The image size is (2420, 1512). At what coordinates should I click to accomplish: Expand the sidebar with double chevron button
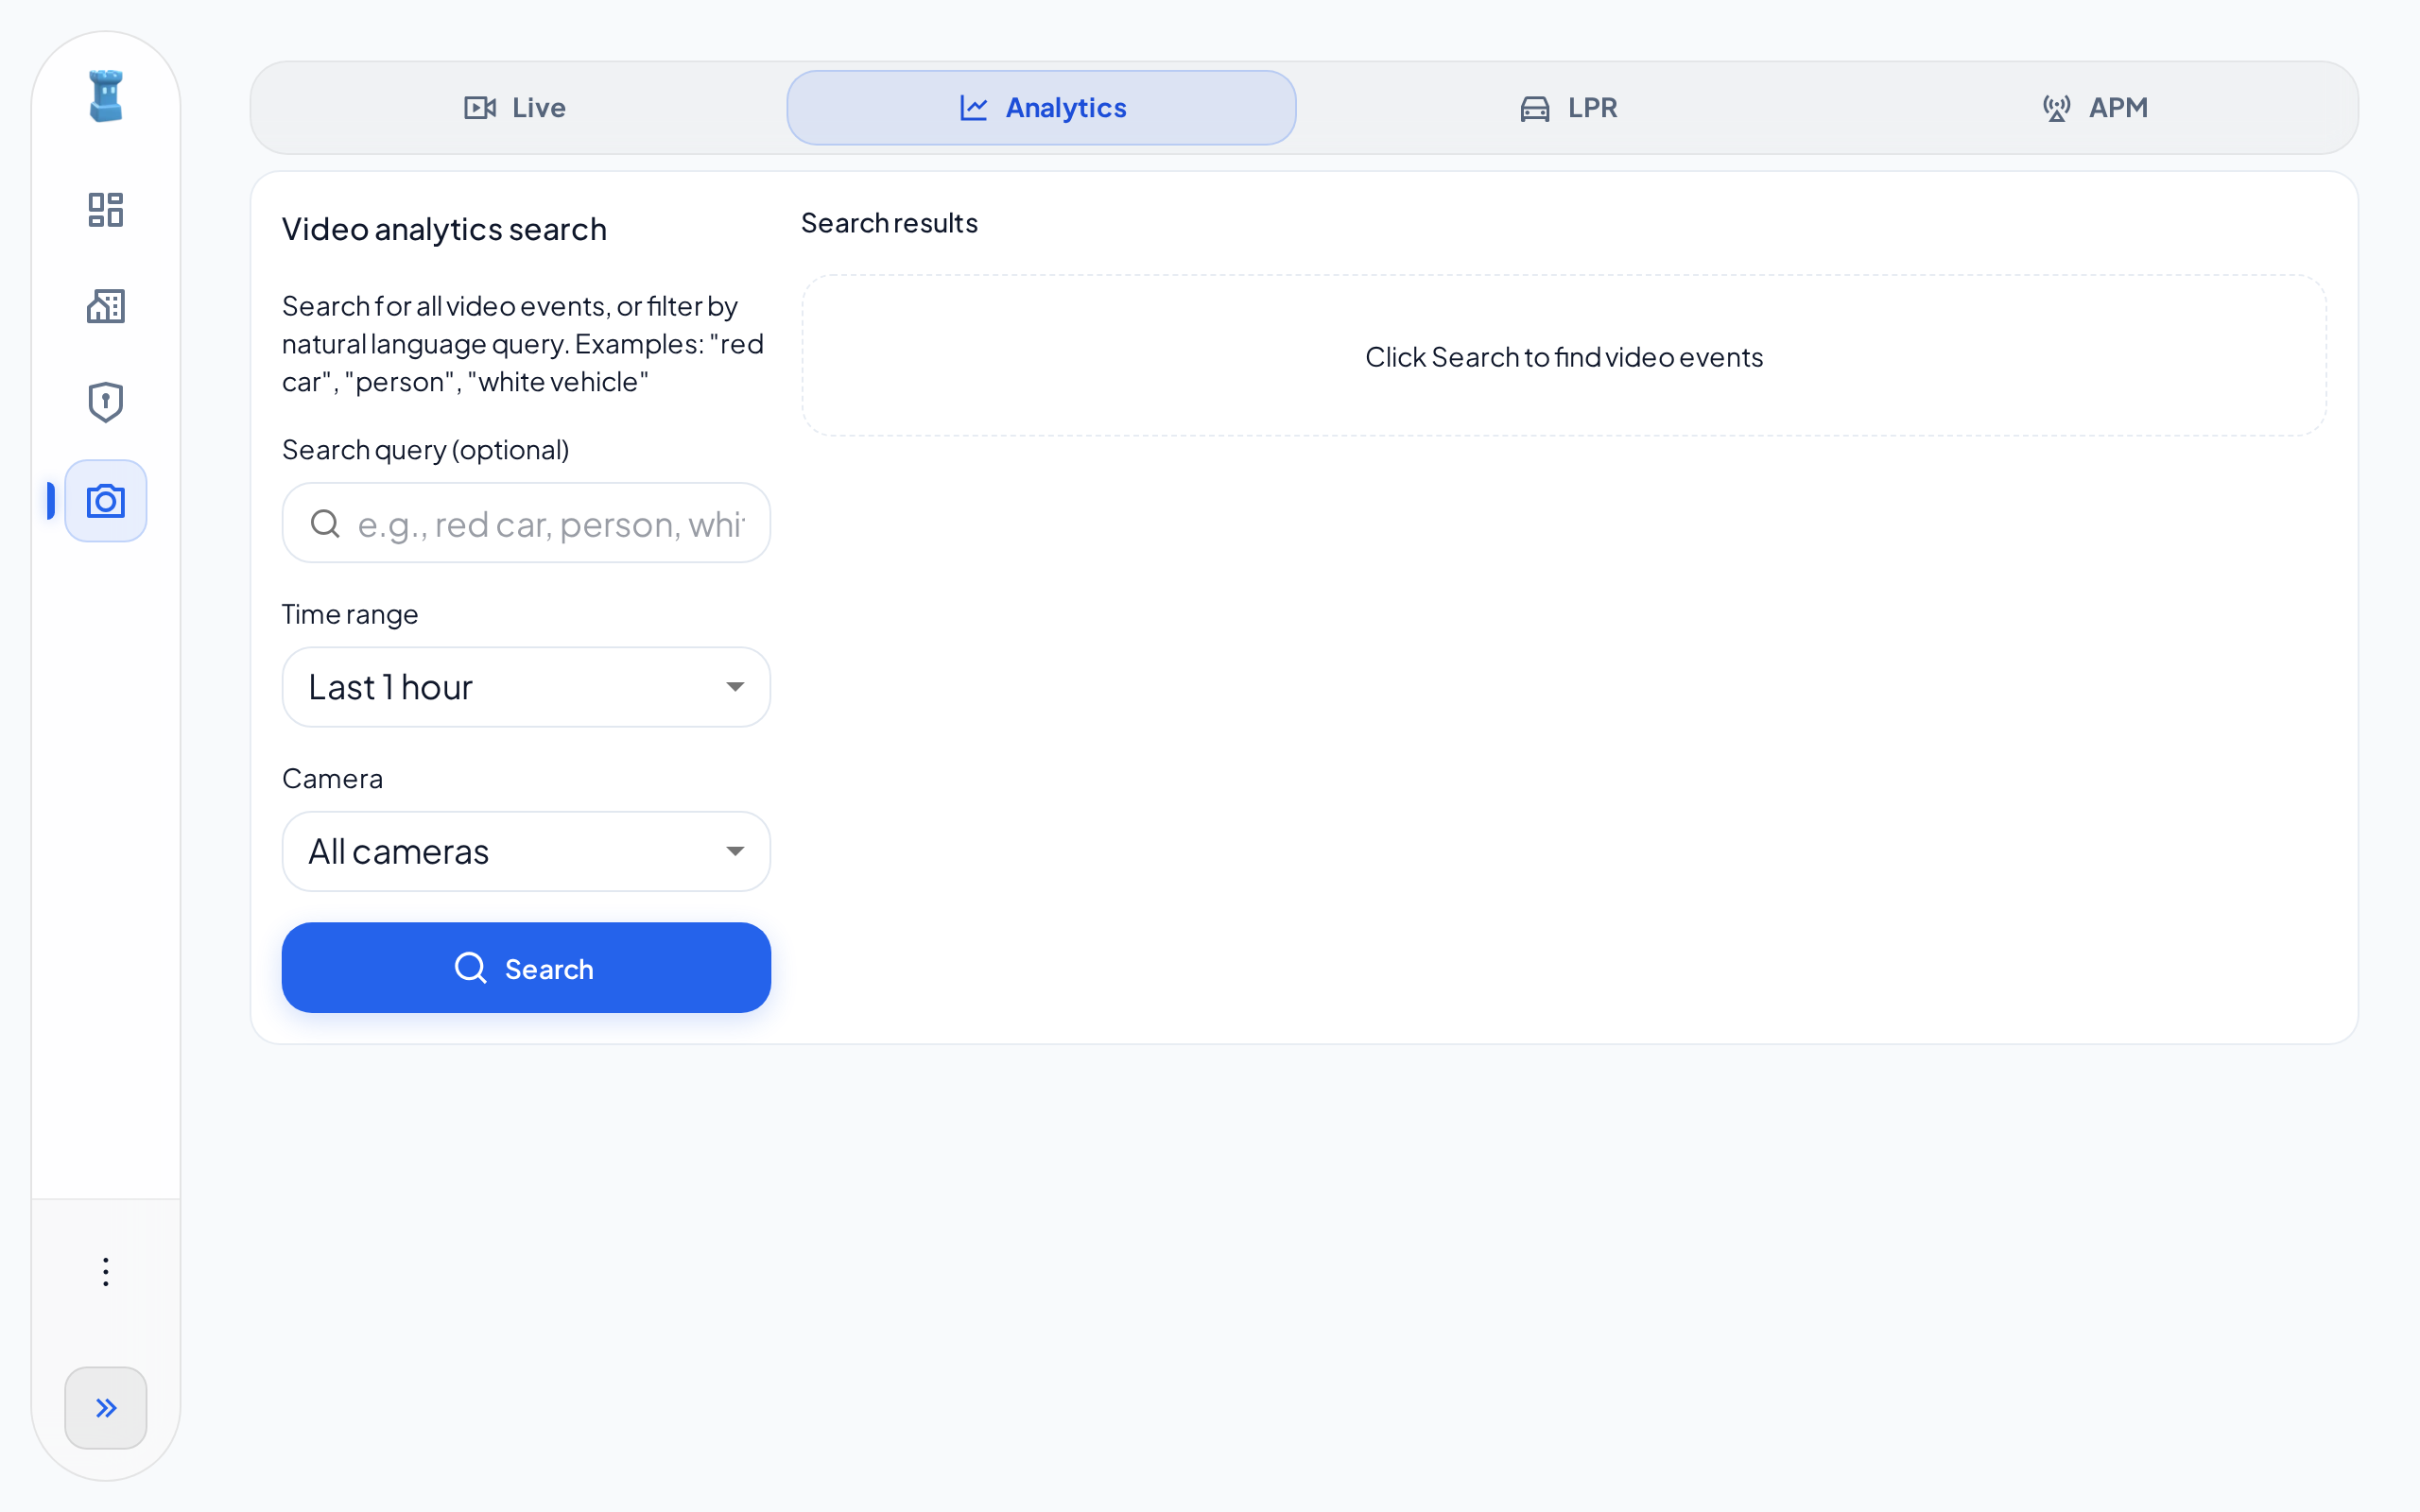point(105,1408)
